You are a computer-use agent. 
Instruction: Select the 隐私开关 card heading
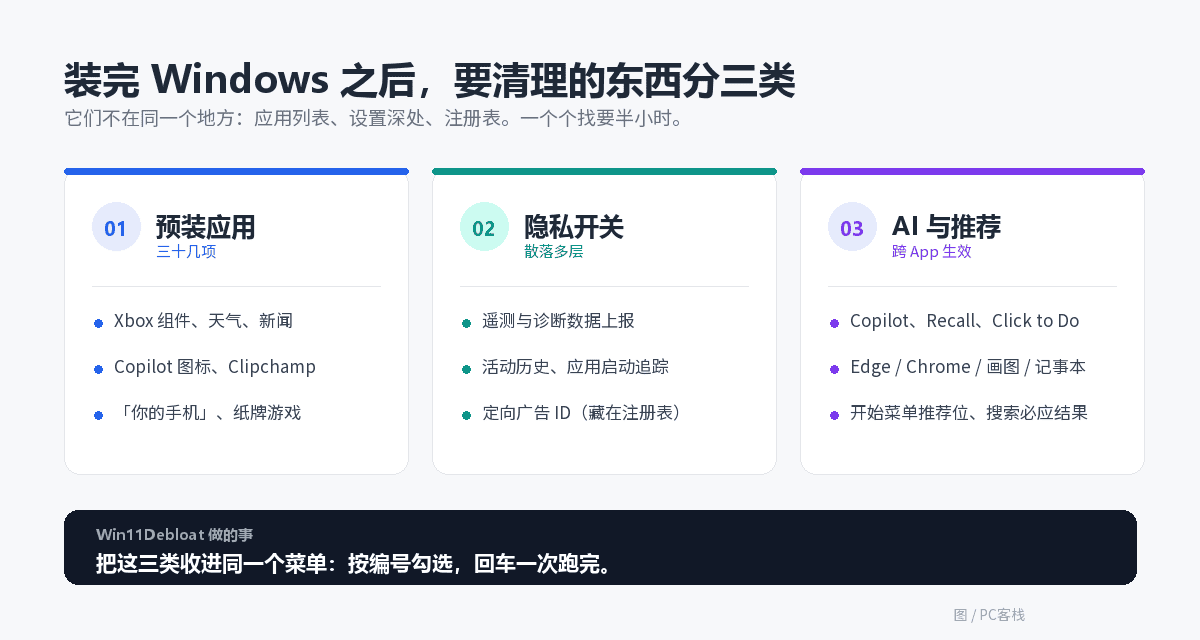(573, 227)
